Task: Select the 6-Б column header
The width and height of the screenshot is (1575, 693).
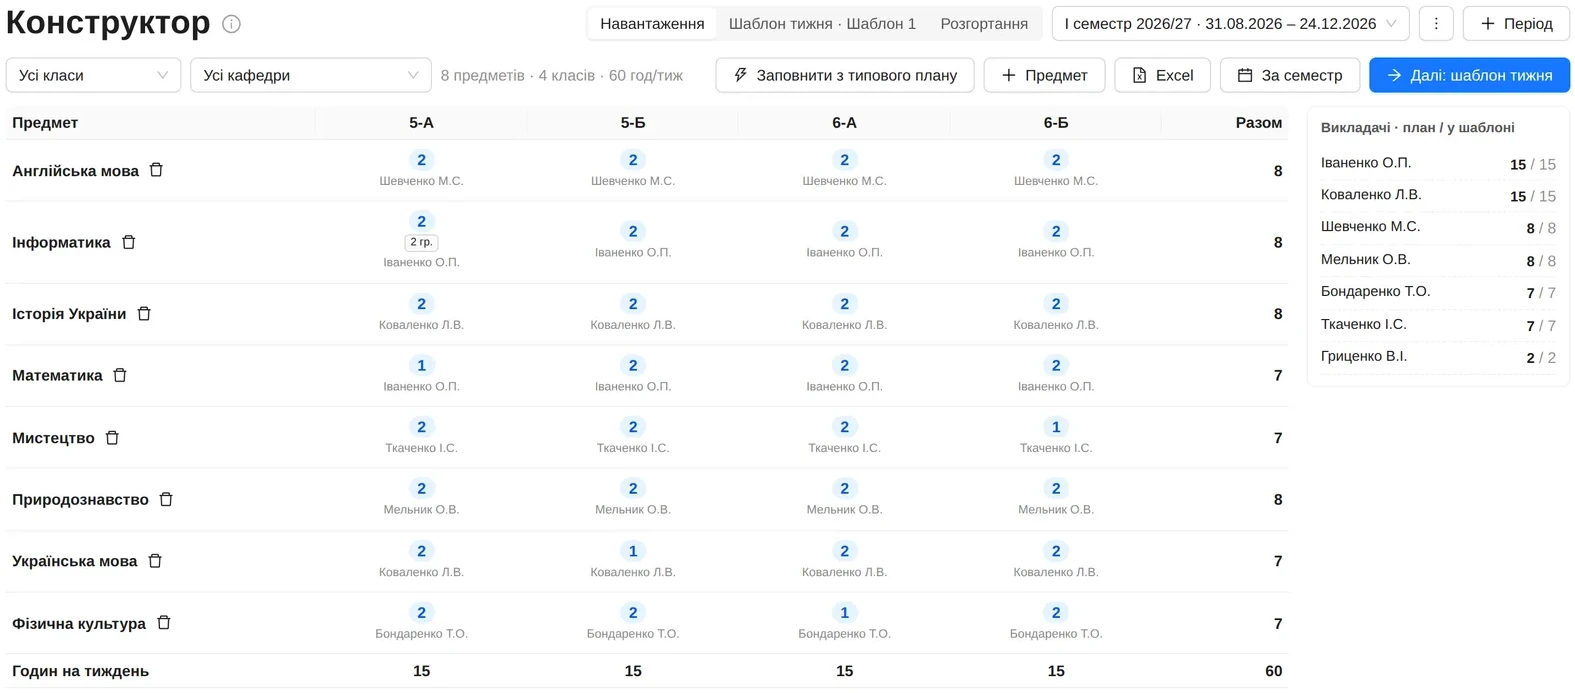Action: coord(1056,123)
